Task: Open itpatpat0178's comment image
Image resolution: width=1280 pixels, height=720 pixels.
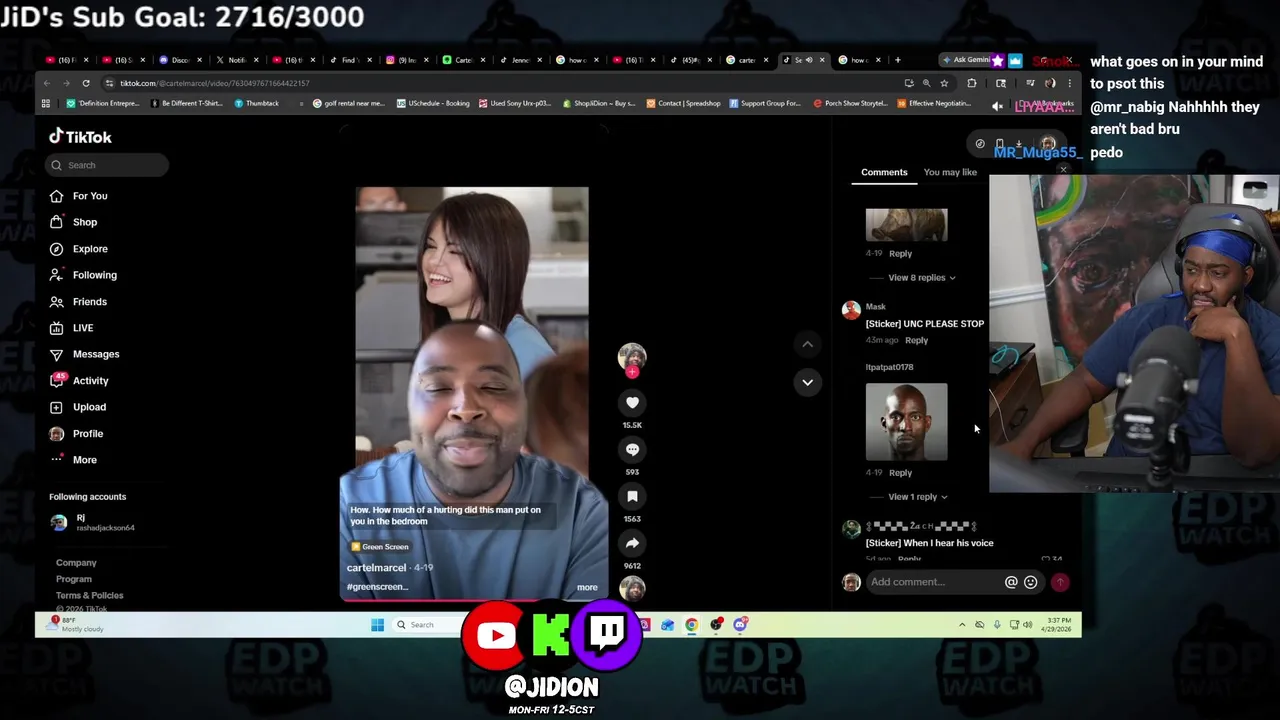Action: (906, 422)
